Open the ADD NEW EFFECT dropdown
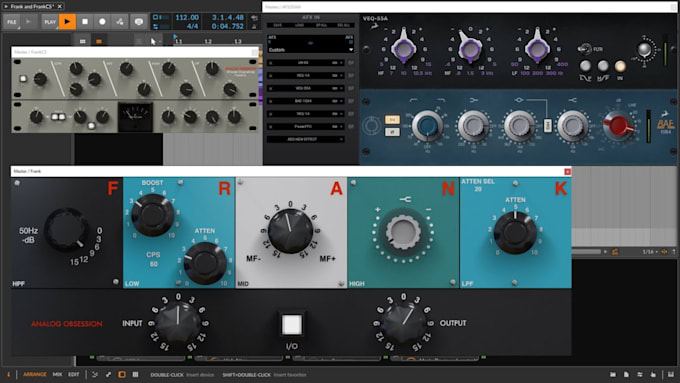The image size is (680, 383). point(306,139)
